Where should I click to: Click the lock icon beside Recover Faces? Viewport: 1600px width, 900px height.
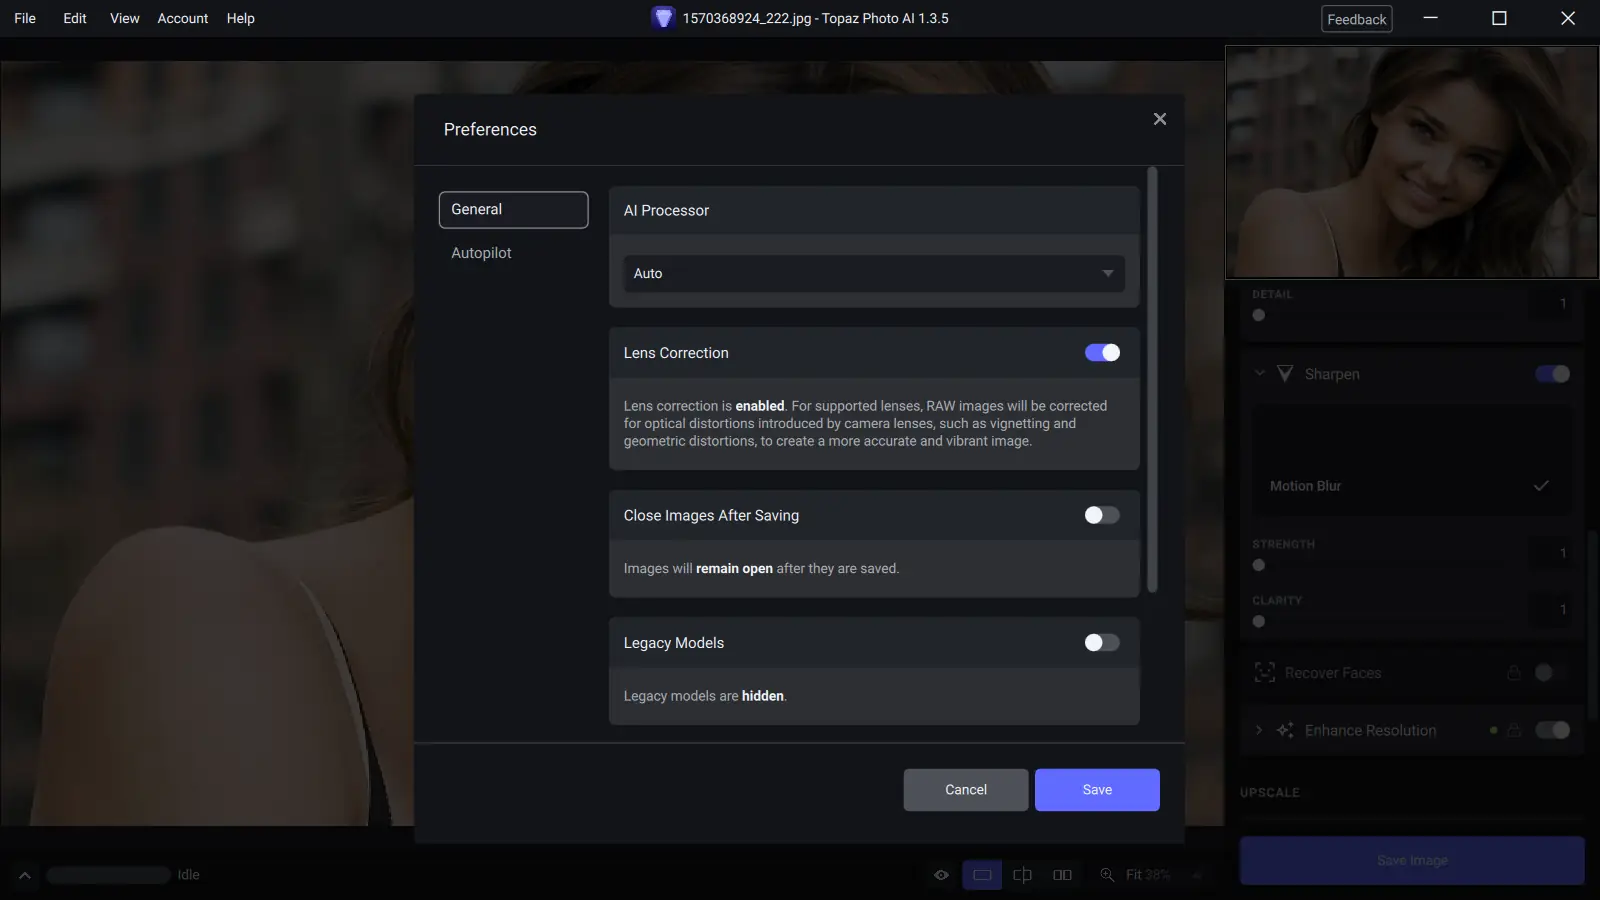tap(1514, 673)
